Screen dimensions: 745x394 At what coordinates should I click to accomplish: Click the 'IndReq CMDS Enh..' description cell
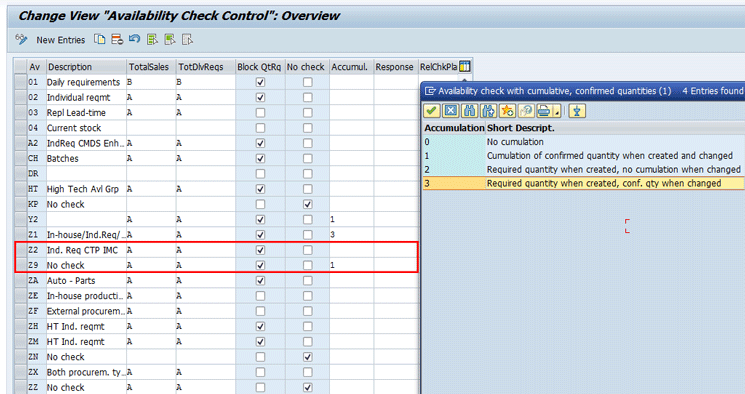click(x=86, y=143)
